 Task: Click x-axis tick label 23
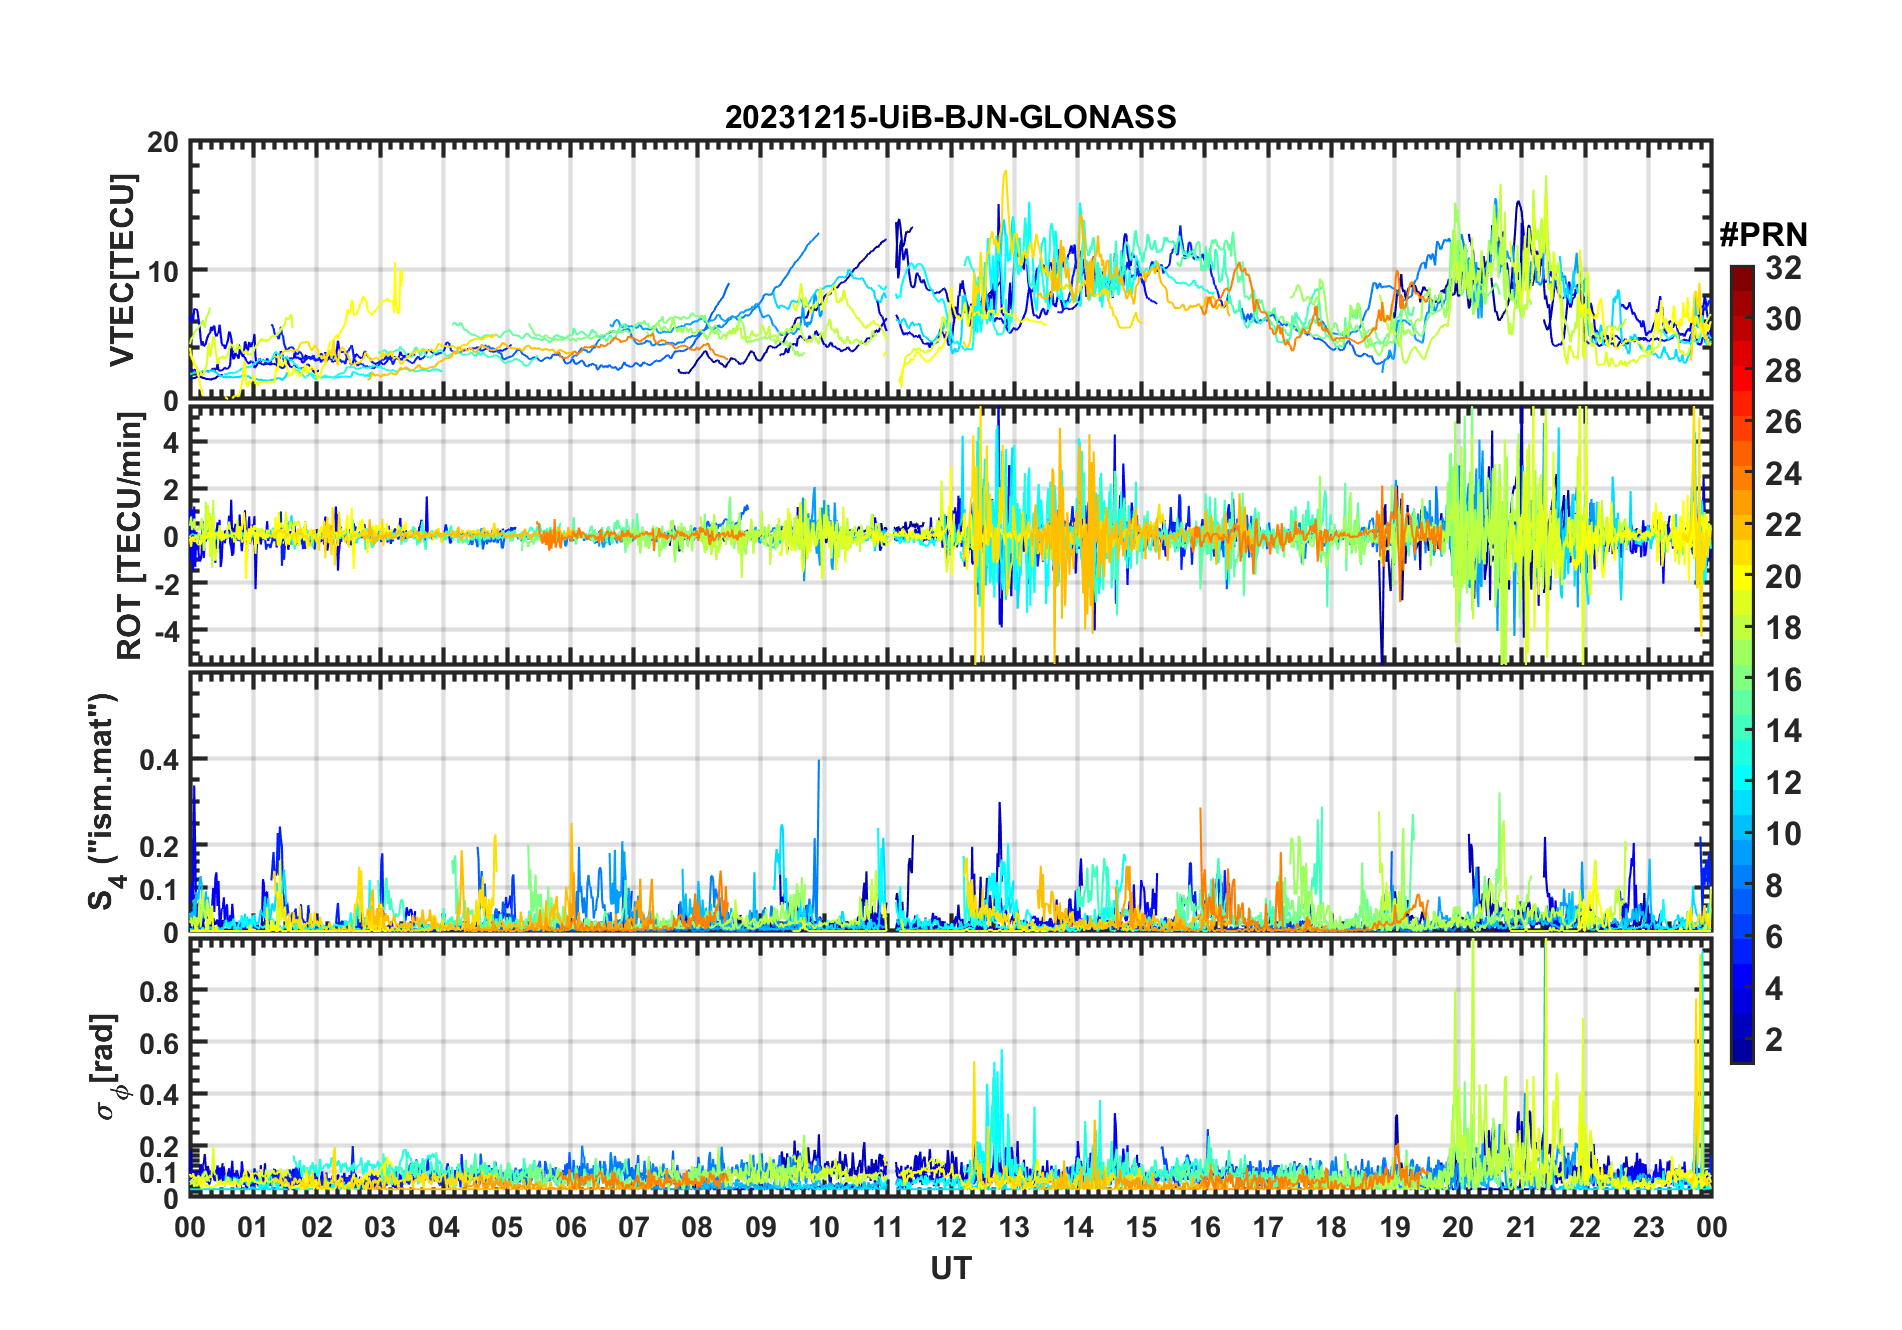(1648, 1227)
